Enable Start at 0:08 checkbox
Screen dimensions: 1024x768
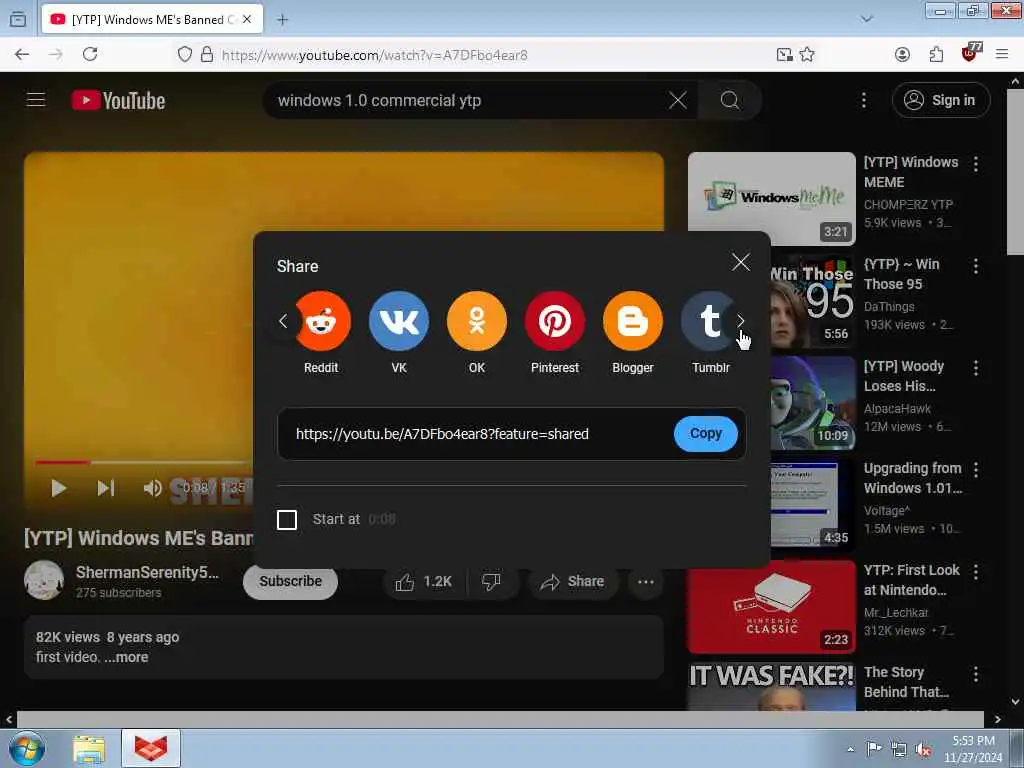point(287,520)
